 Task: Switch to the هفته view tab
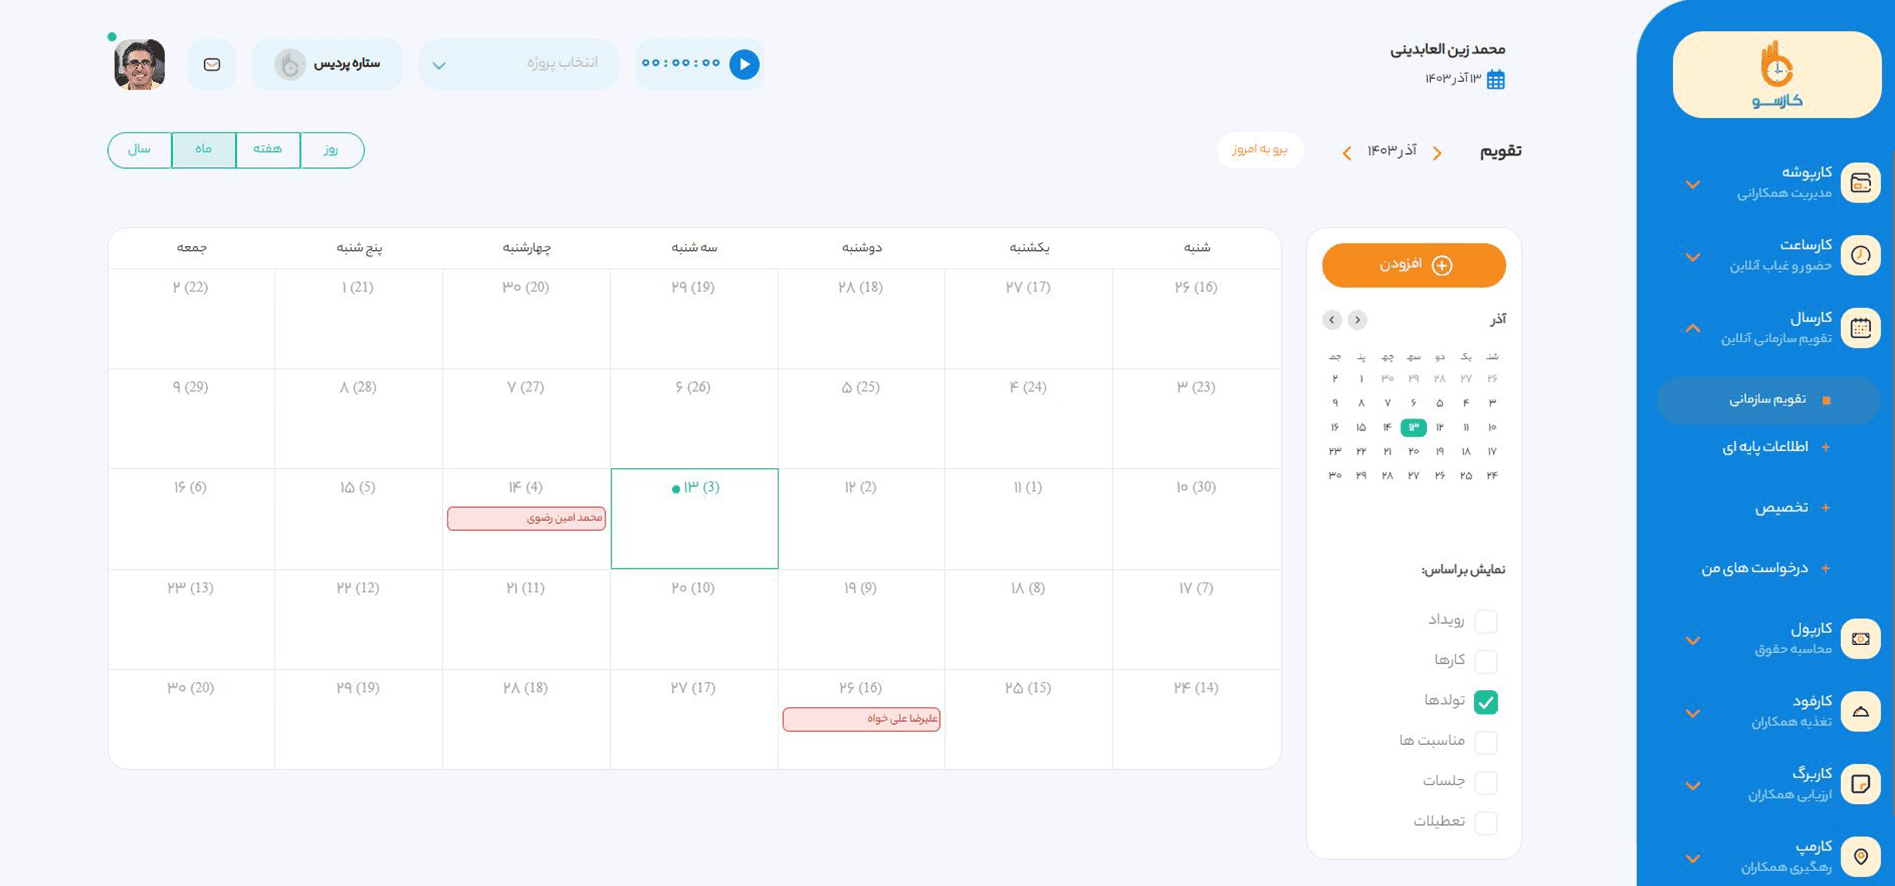(267, 150)
